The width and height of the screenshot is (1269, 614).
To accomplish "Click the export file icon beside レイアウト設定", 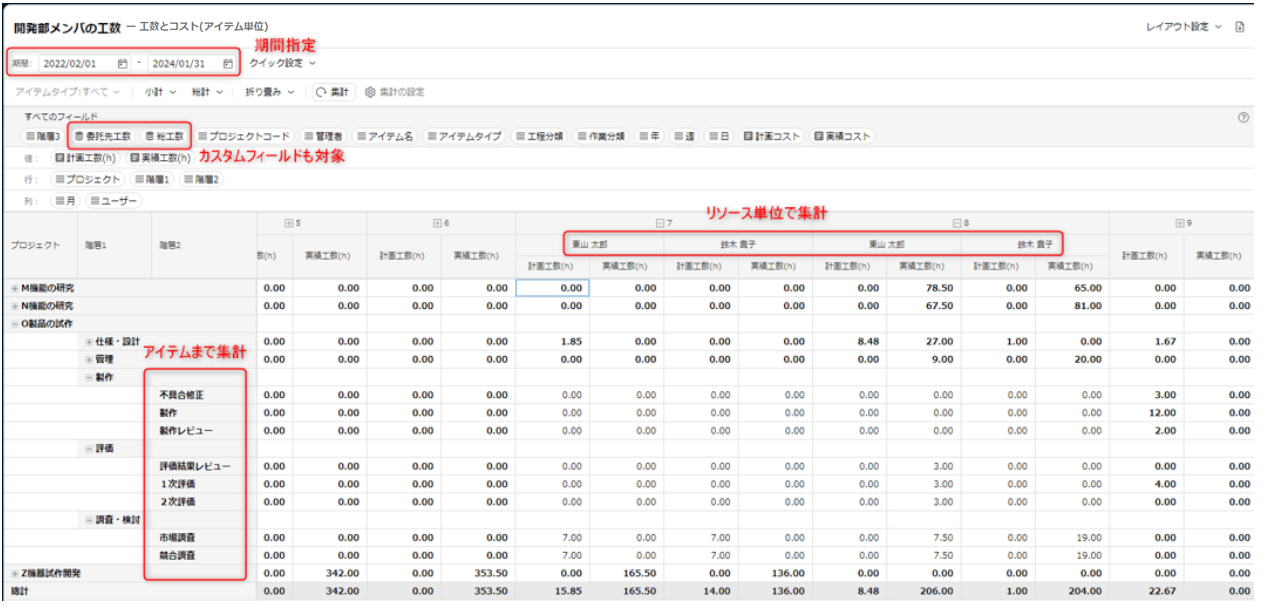I will (1240, 27).
